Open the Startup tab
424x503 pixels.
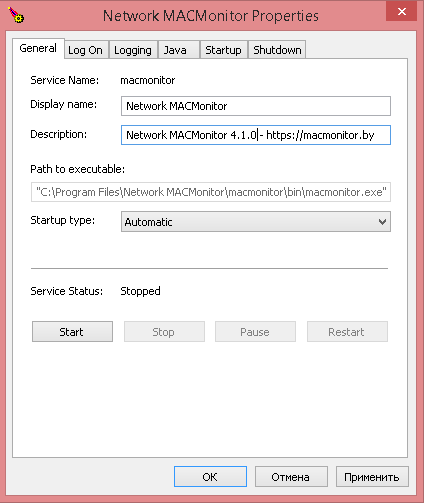pos(223,50)
